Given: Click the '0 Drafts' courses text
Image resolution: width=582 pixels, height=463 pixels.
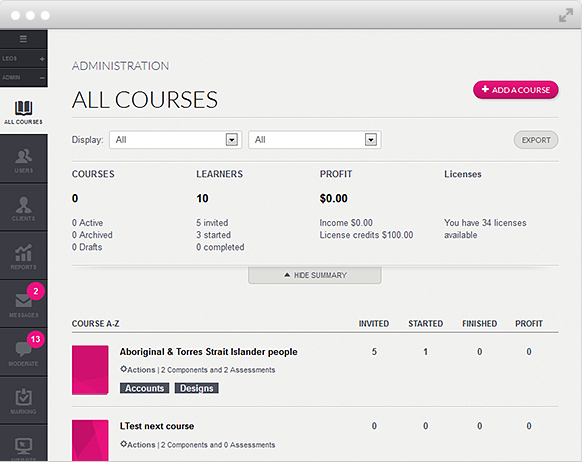Looking at the screenshot, I should click(x=87, y=247).
